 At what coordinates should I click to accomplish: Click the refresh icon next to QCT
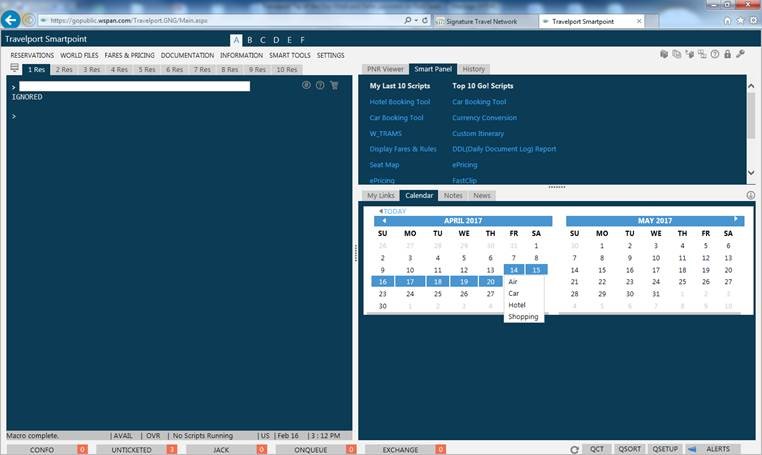(x=574, y=450)
